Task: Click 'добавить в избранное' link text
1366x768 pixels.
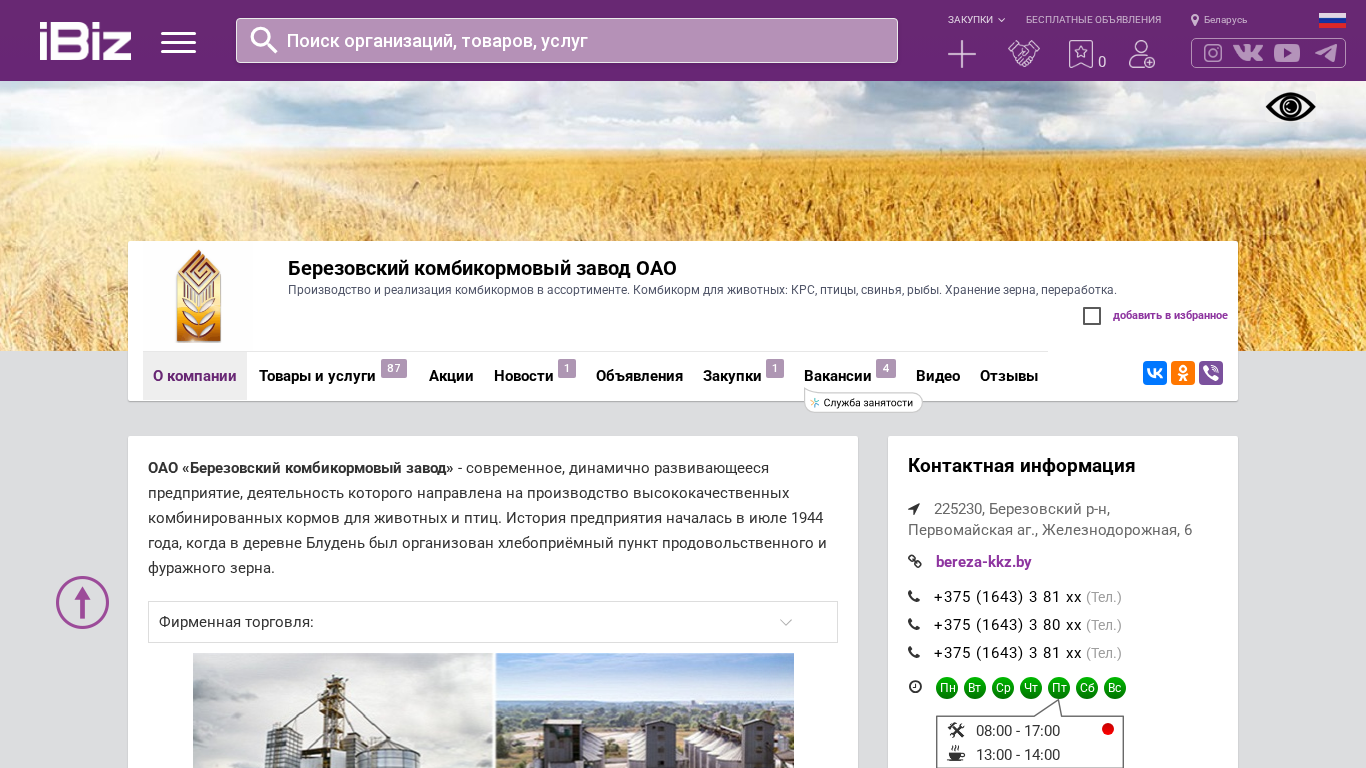Action: tap(1170, 316)
